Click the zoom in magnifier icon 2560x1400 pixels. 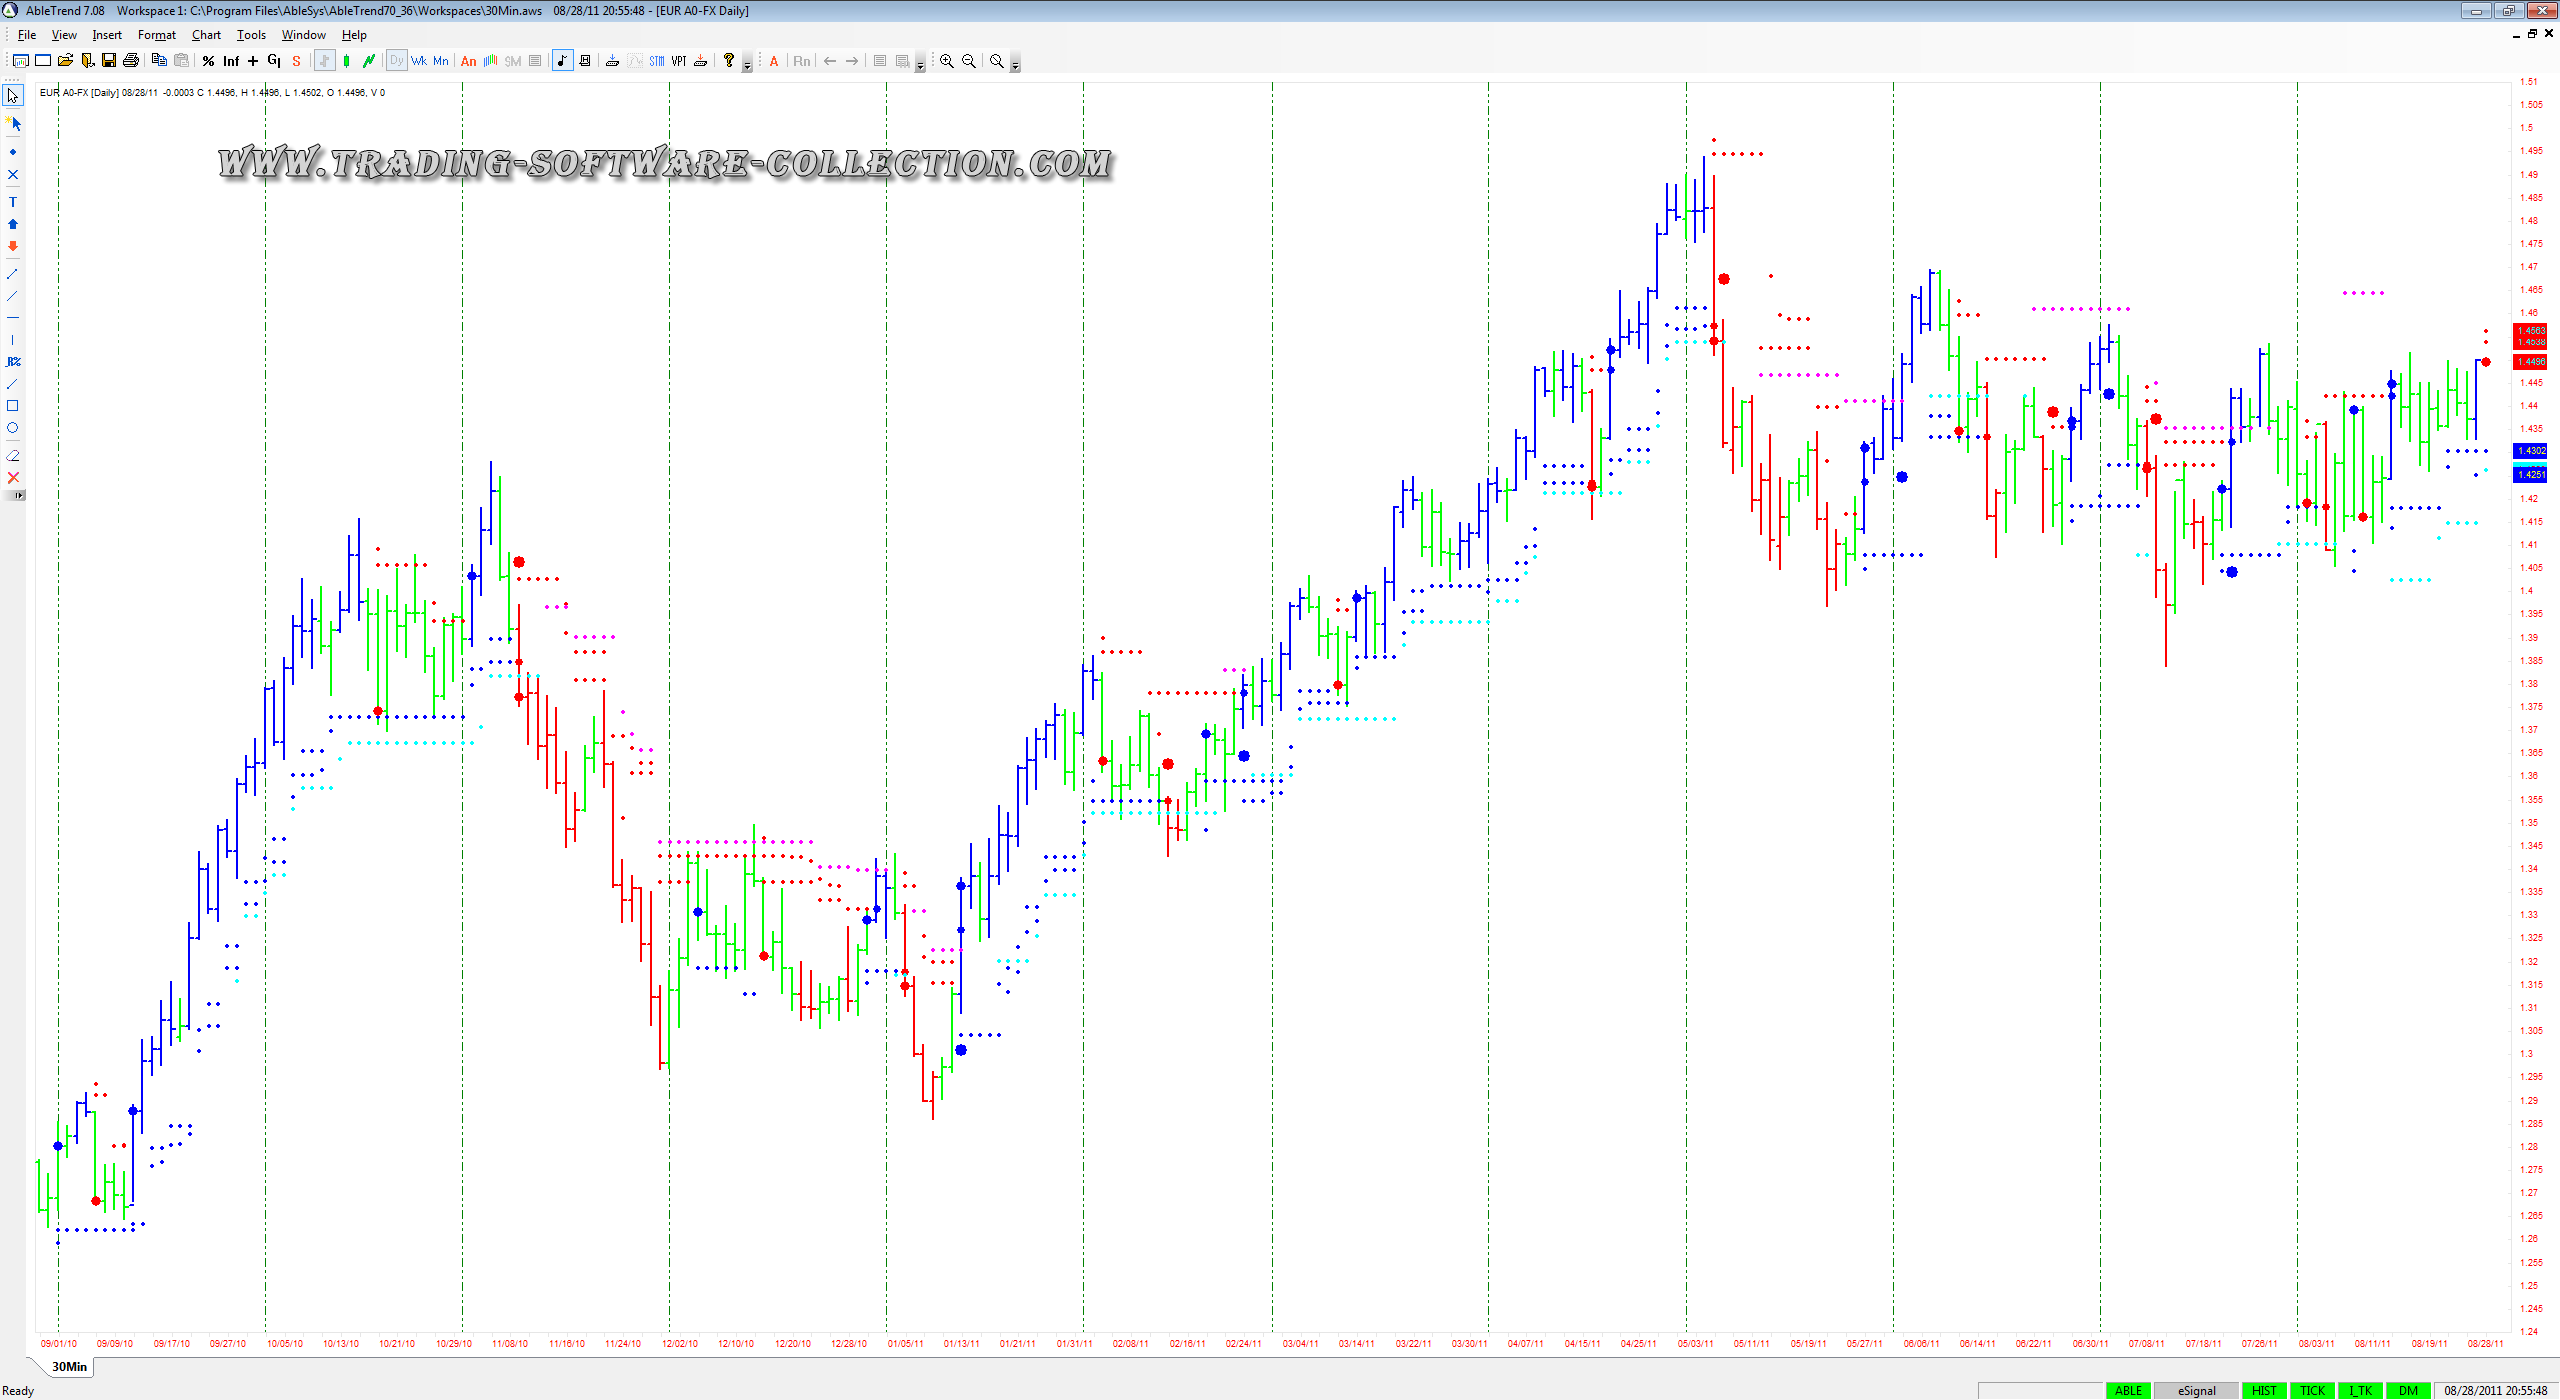(946, 61)
